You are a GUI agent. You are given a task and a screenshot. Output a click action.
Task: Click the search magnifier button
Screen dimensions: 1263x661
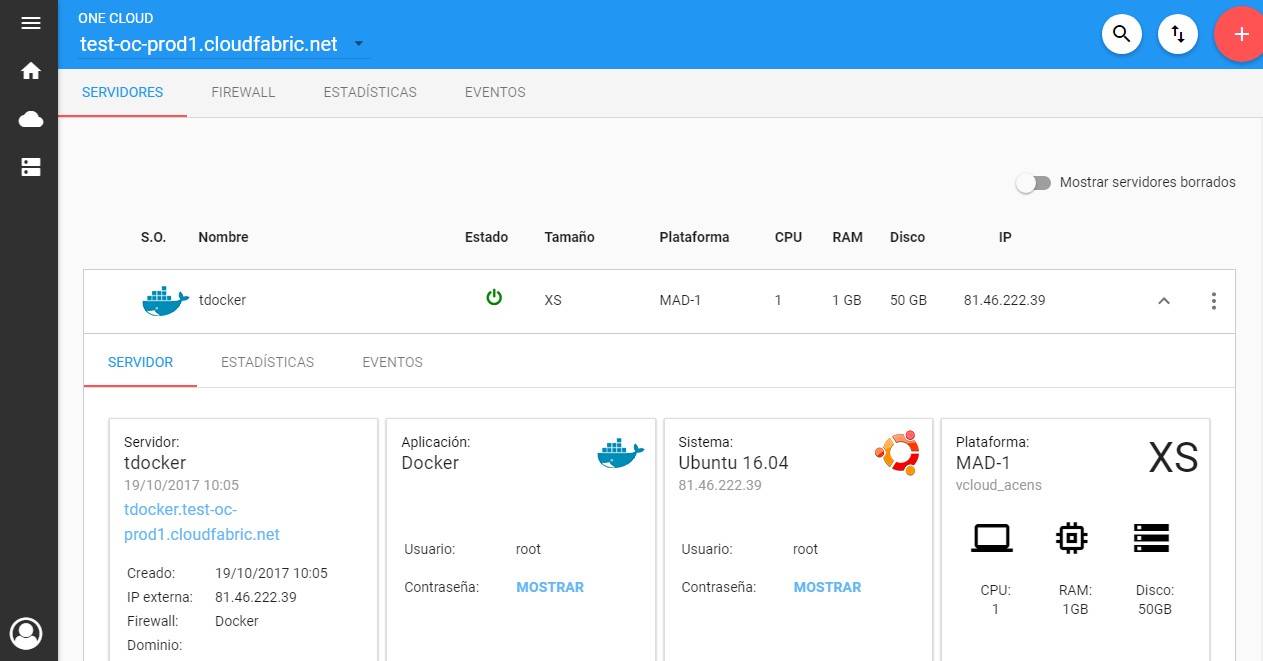point(1122,34)
